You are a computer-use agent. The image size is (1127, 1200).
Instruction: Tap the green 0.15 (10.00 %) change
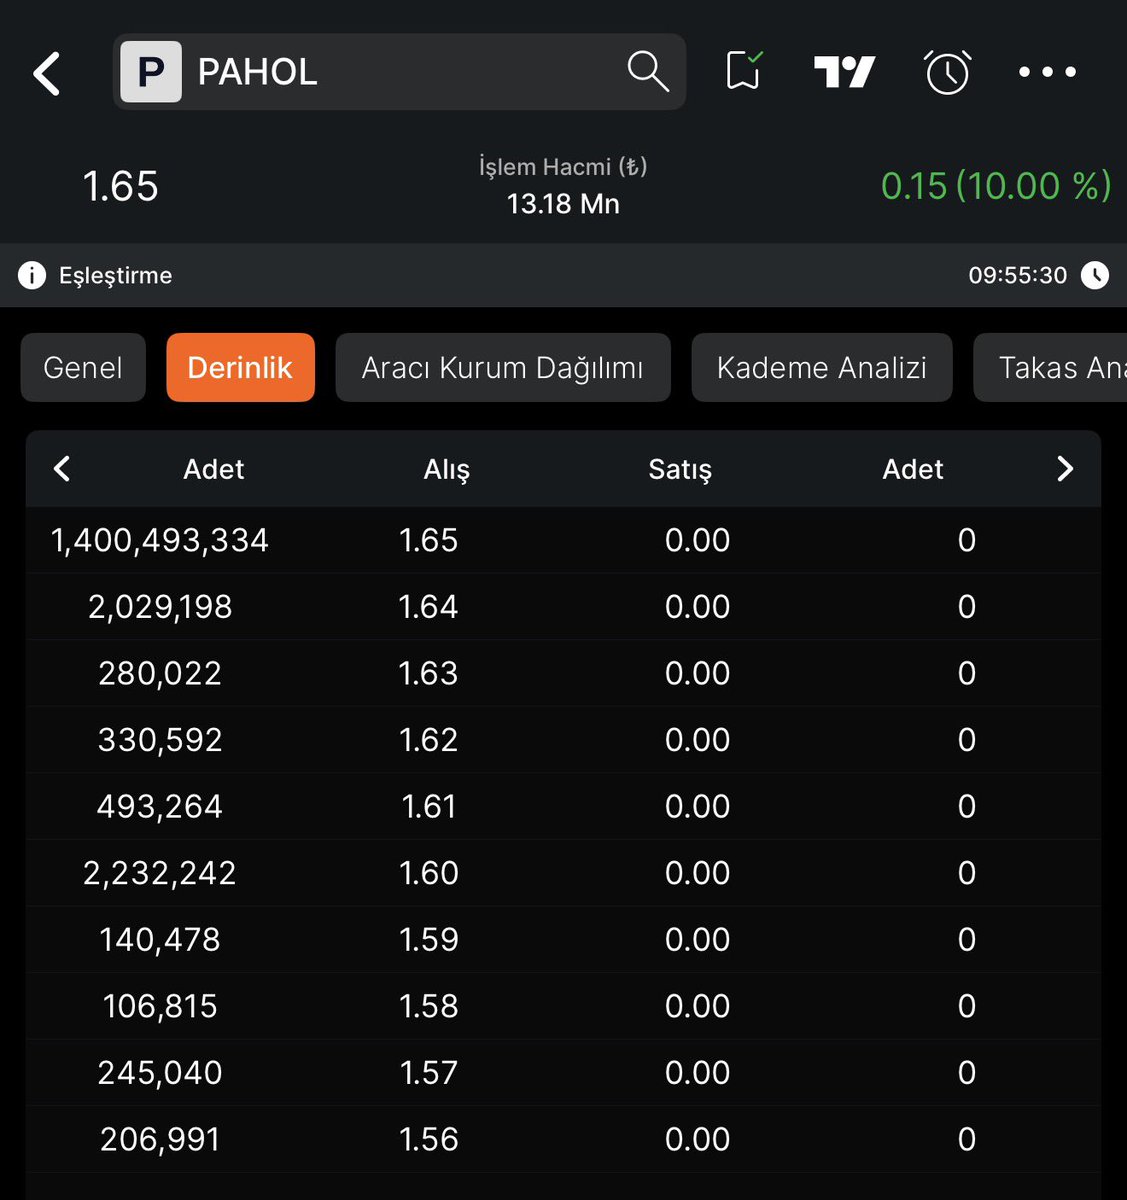point(996,186)
